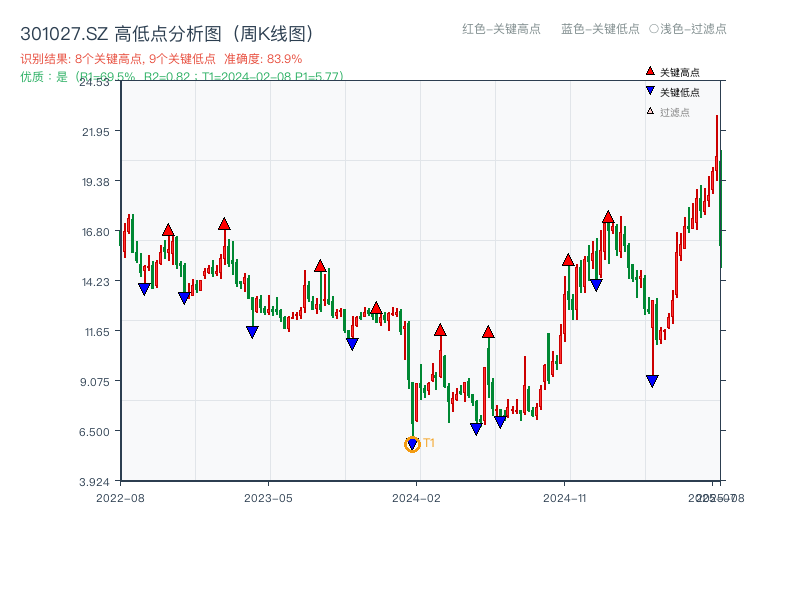
Task: Click the 16.80 y-axis label
Action: pos(96,232)
